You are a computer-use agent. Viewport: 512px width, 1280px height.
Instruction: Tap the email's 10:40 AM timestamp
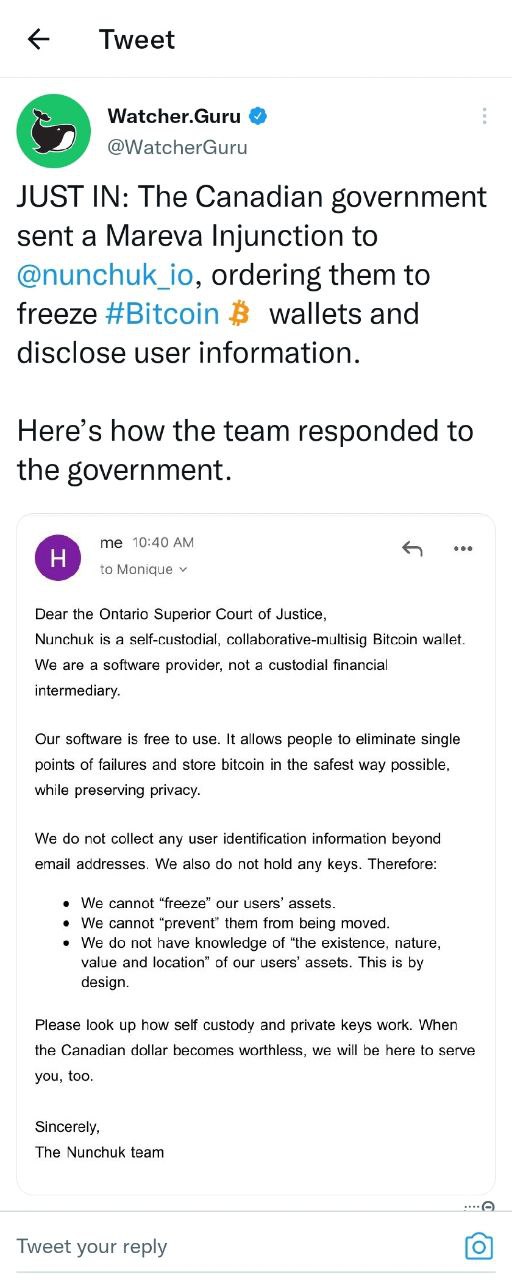point(163,542)
